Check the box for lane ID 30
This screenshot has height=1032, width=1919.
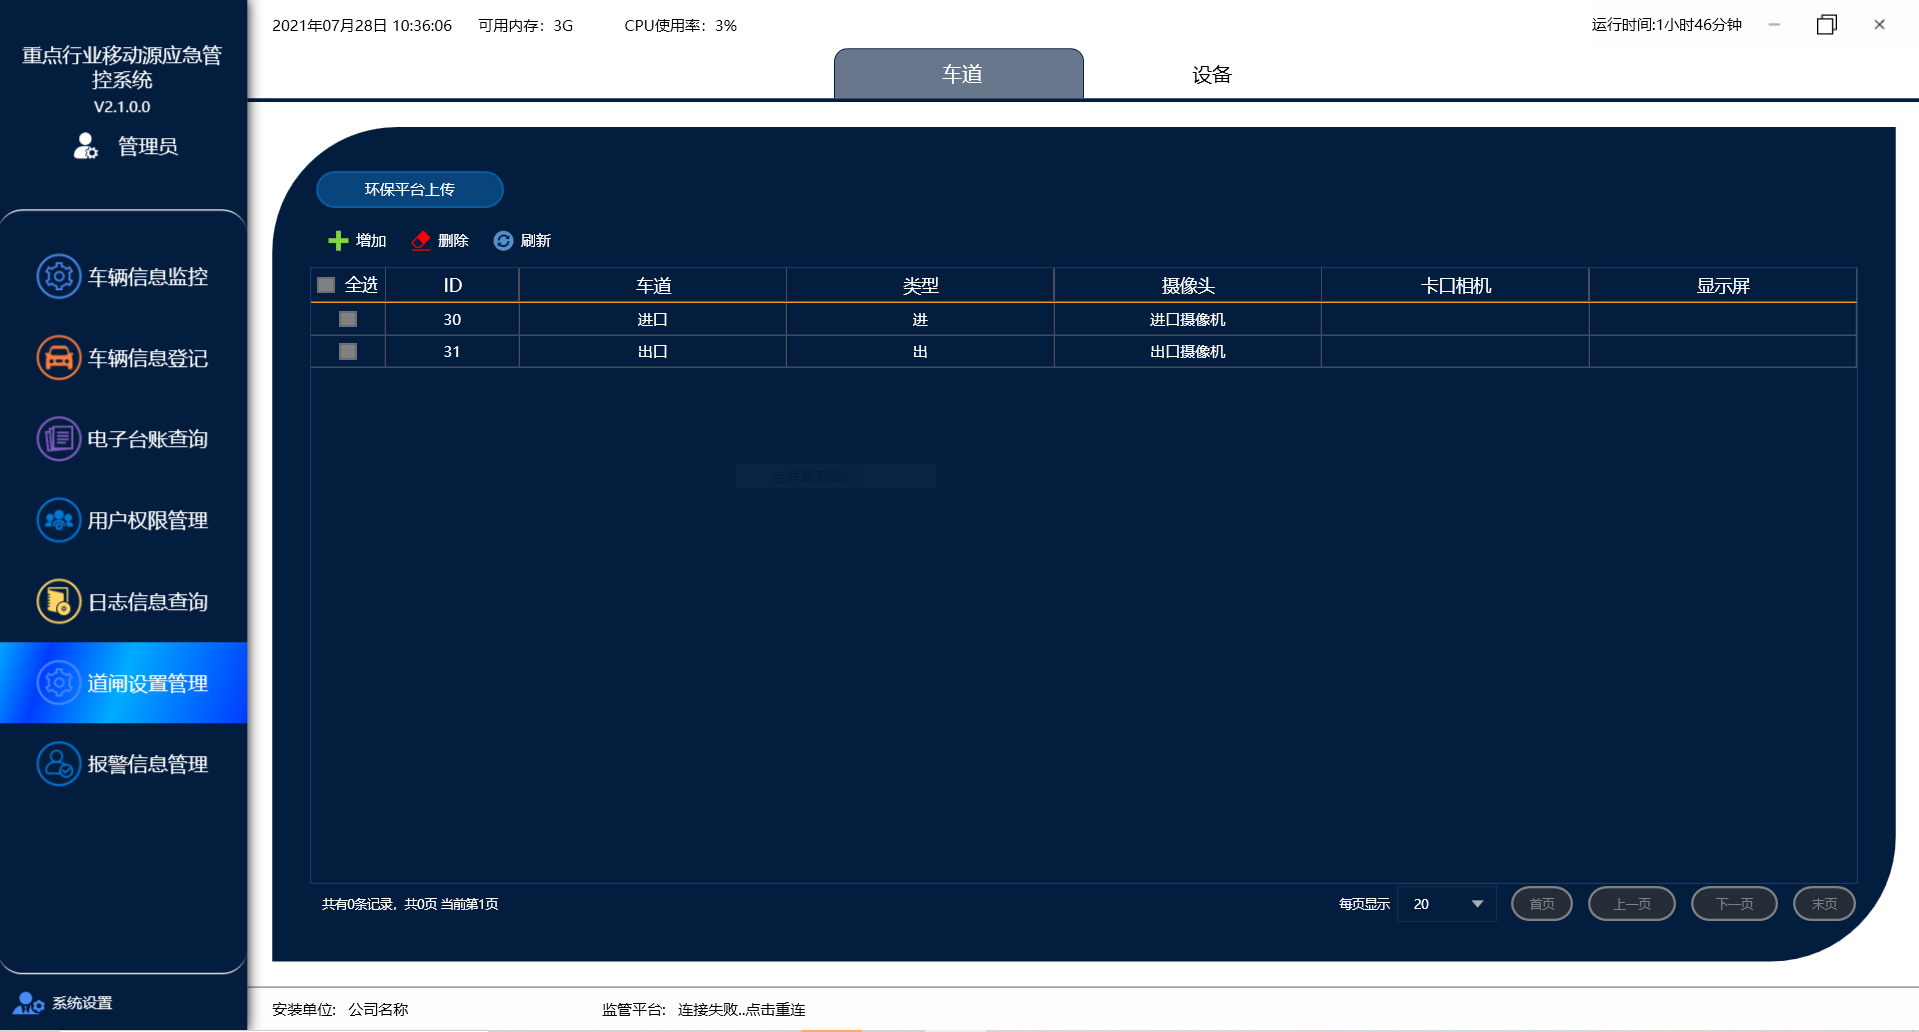348,319
